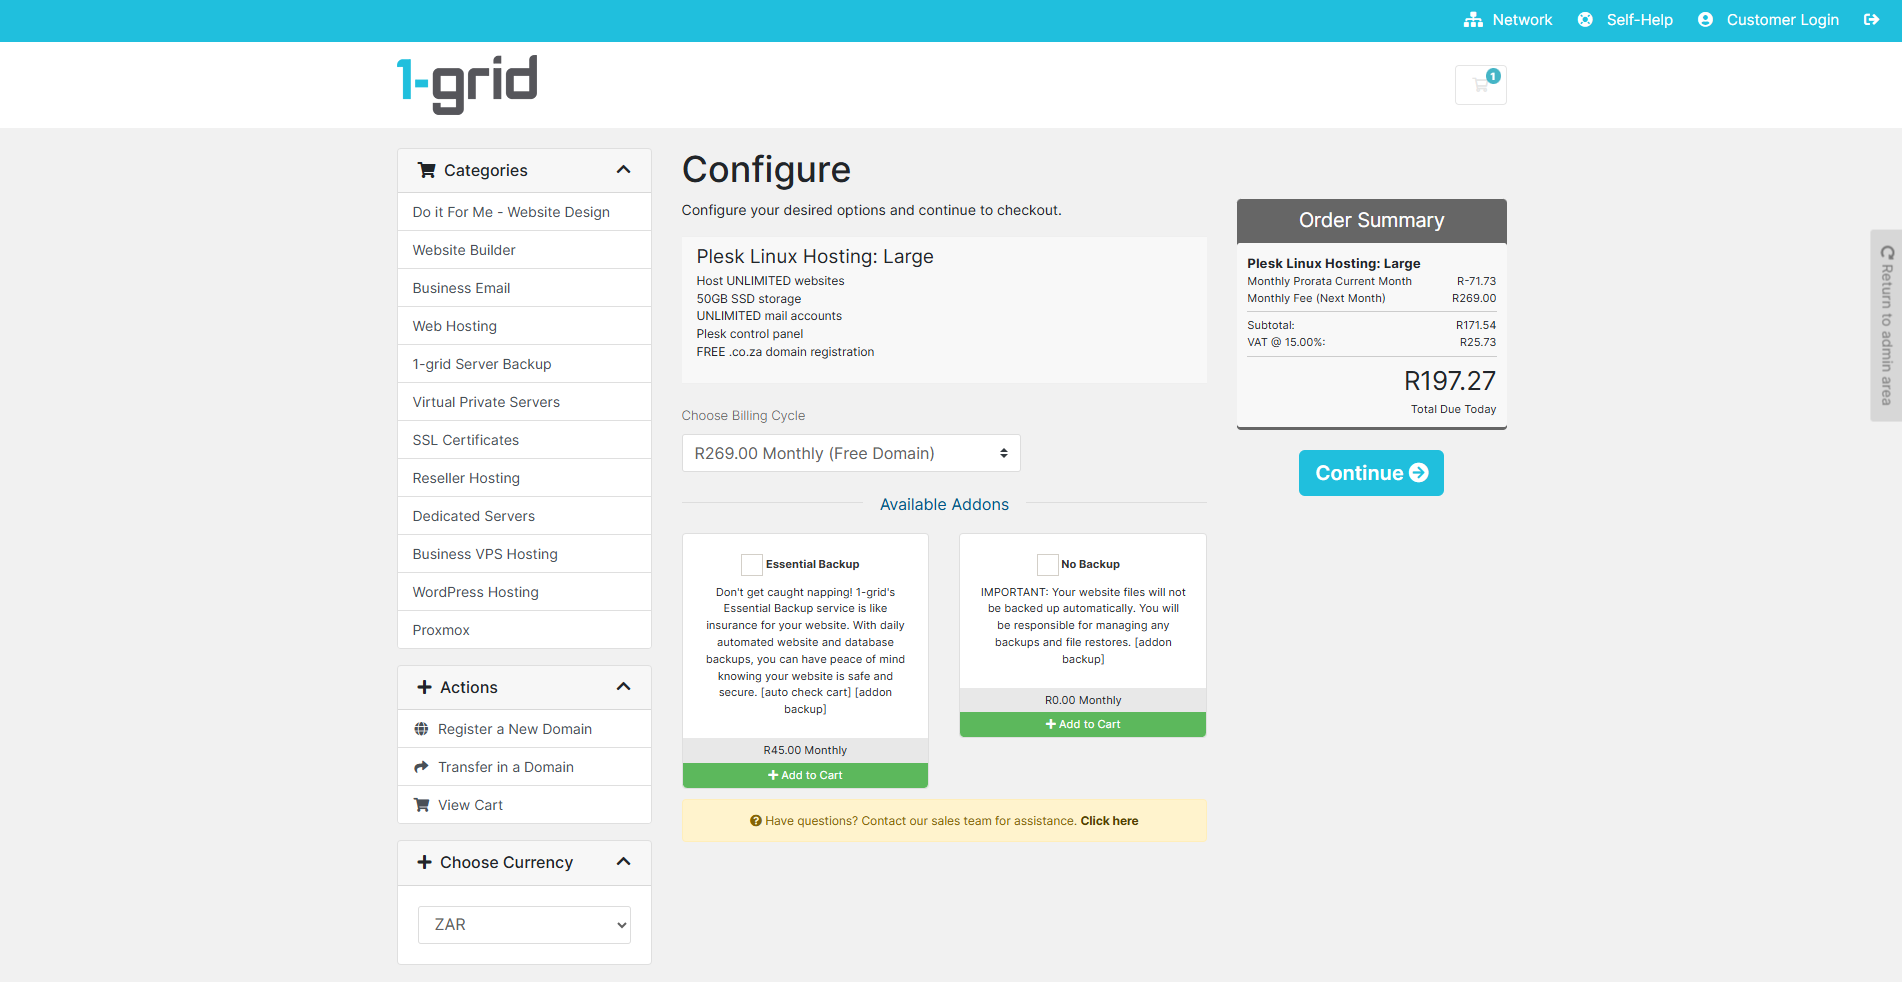This screenshot has height=982, width=1902.
Task: Open the ZAR currency dropdown
Action: tap(524, 925)
